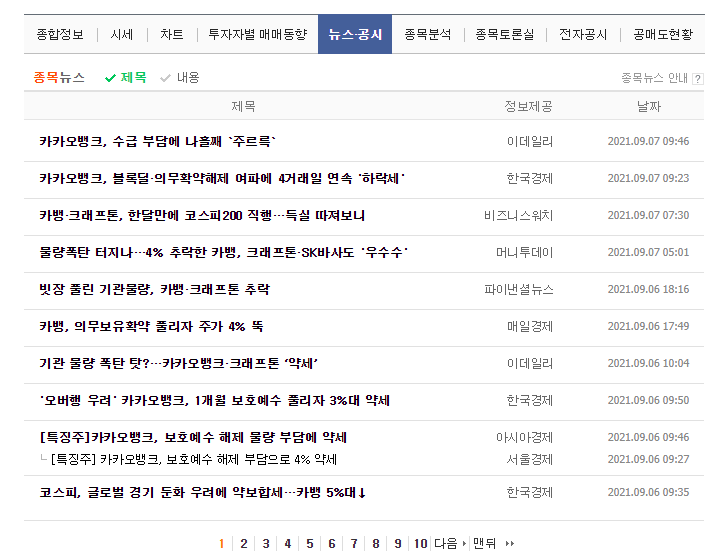
Task: Open article '오버행 우려 카카오뱅크, 1개월 보호예수'
Action: coord(214,401)
